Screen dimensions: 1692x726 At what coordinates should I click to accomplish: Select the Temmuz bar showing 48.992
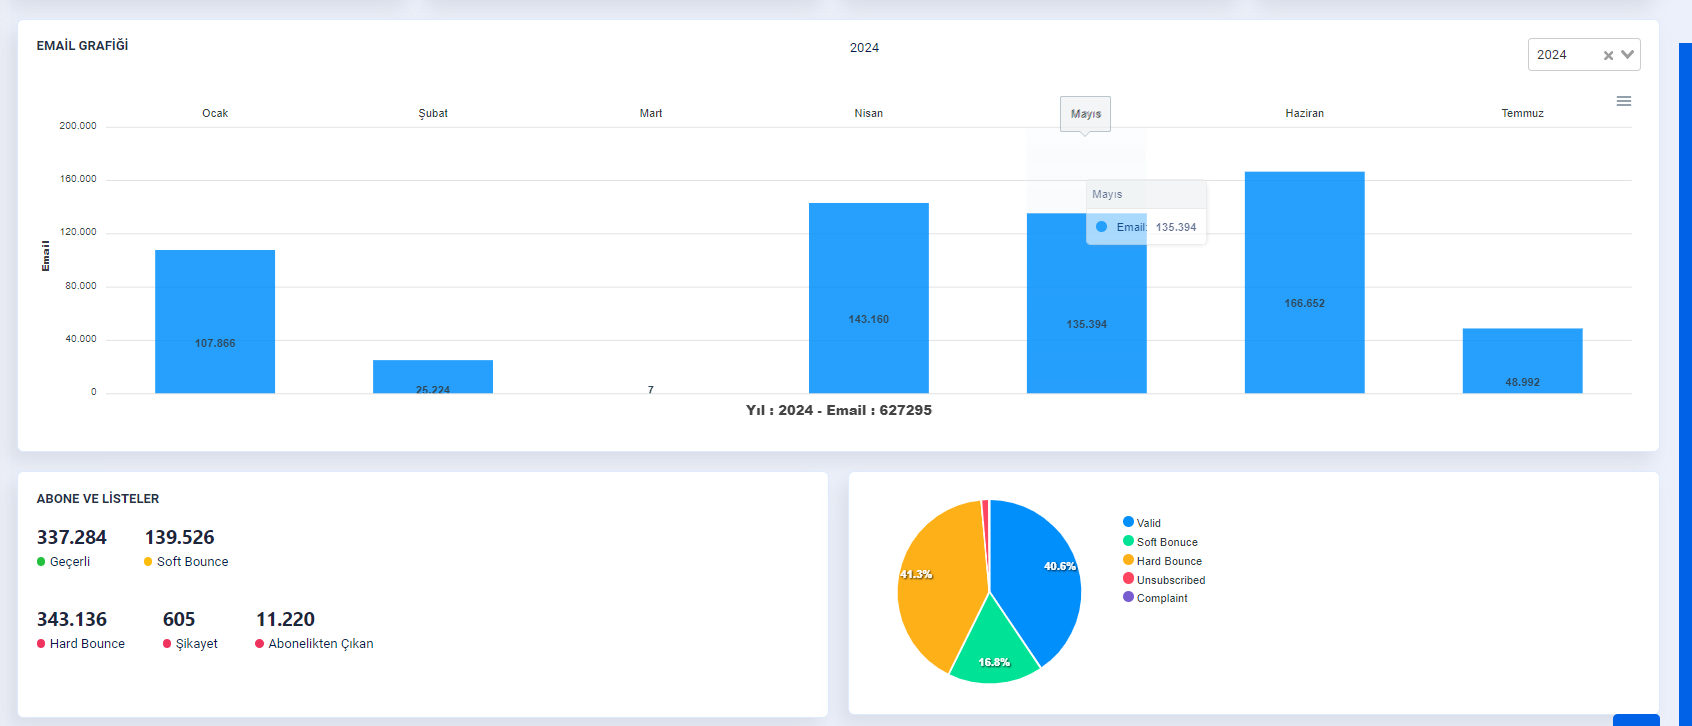click(1522, 355)
